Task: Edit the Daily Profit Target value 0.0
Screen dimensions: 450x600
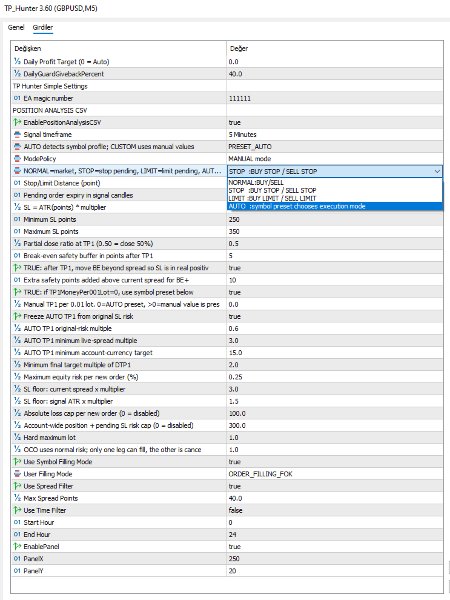Action: tap(335, 62)
